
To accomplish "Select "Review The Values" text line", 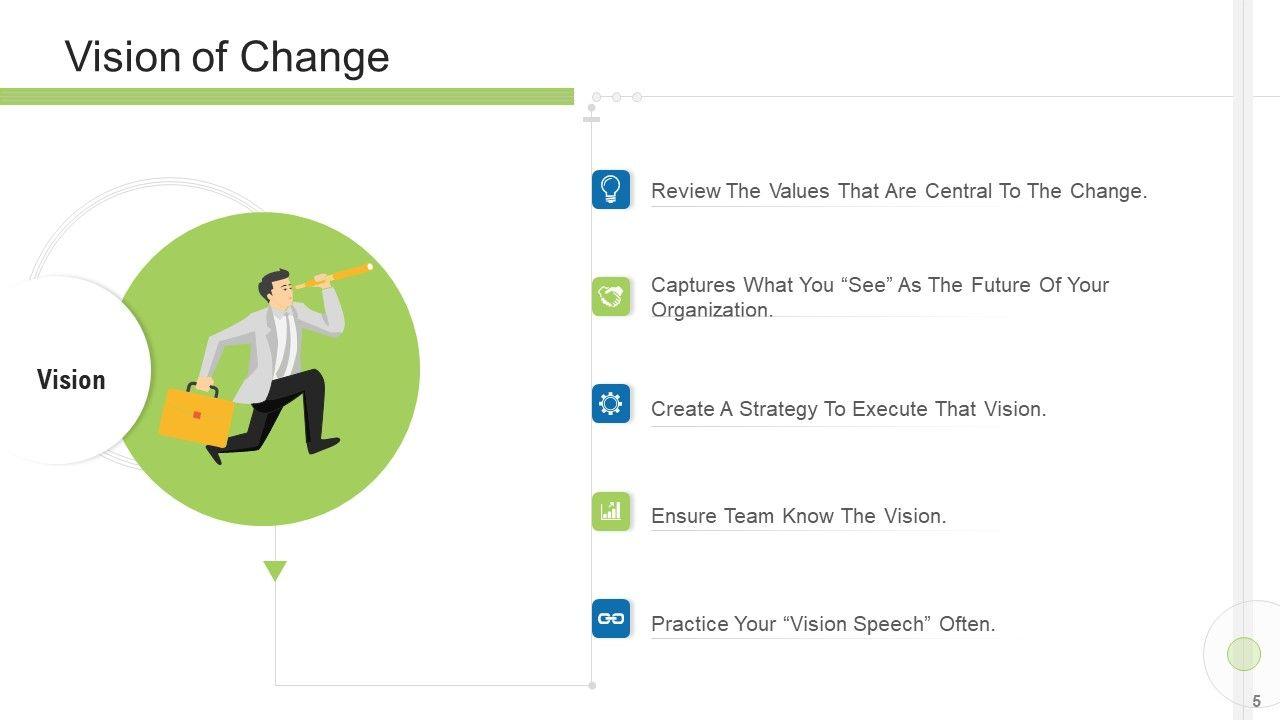I will pos(898,191).
